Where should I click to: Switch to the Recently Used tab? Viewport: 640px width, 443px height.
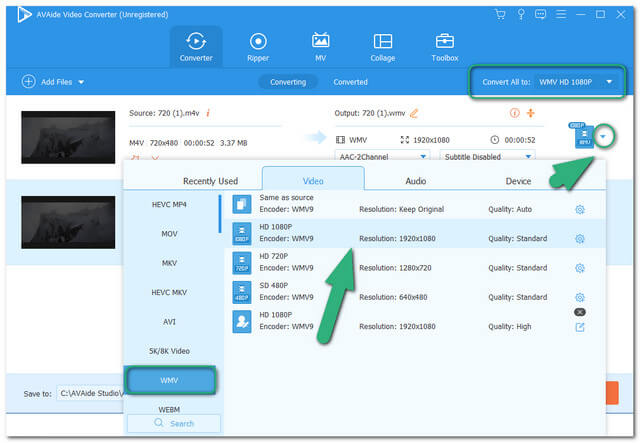pyautogui.click(x=210, y=181)
